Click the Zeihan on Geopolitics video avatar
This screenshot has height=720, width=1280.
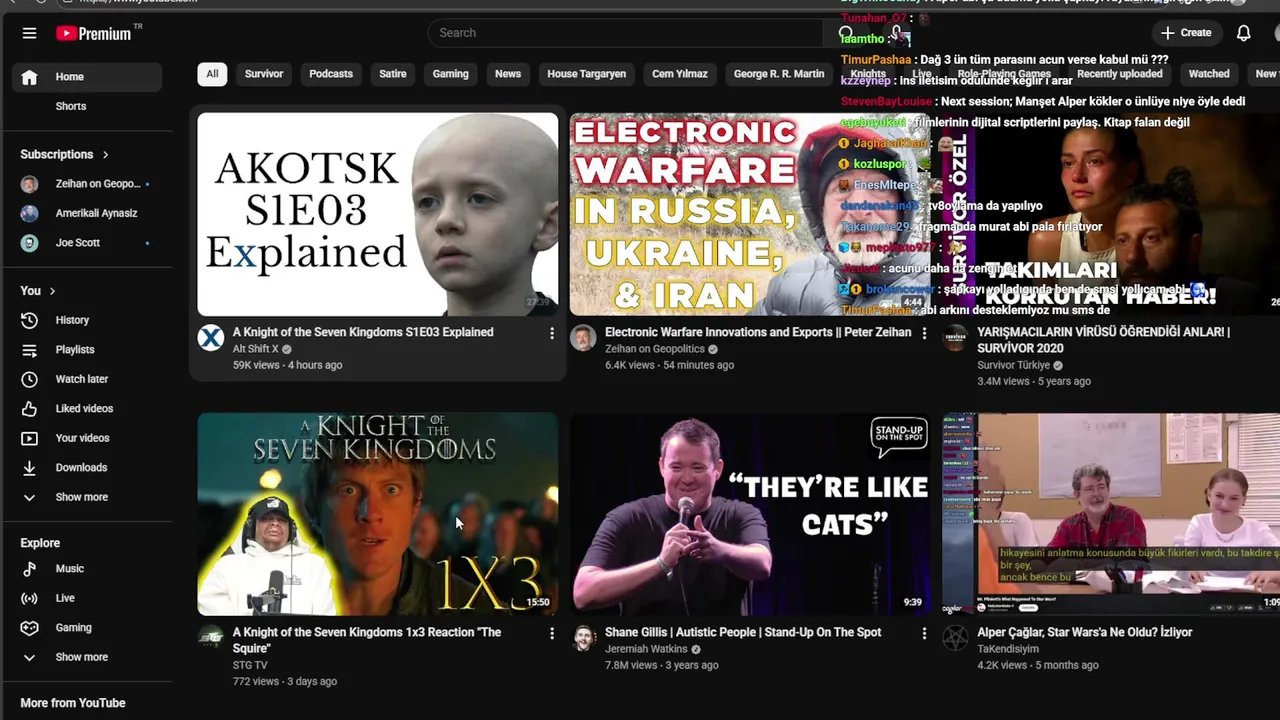point(583,338)
